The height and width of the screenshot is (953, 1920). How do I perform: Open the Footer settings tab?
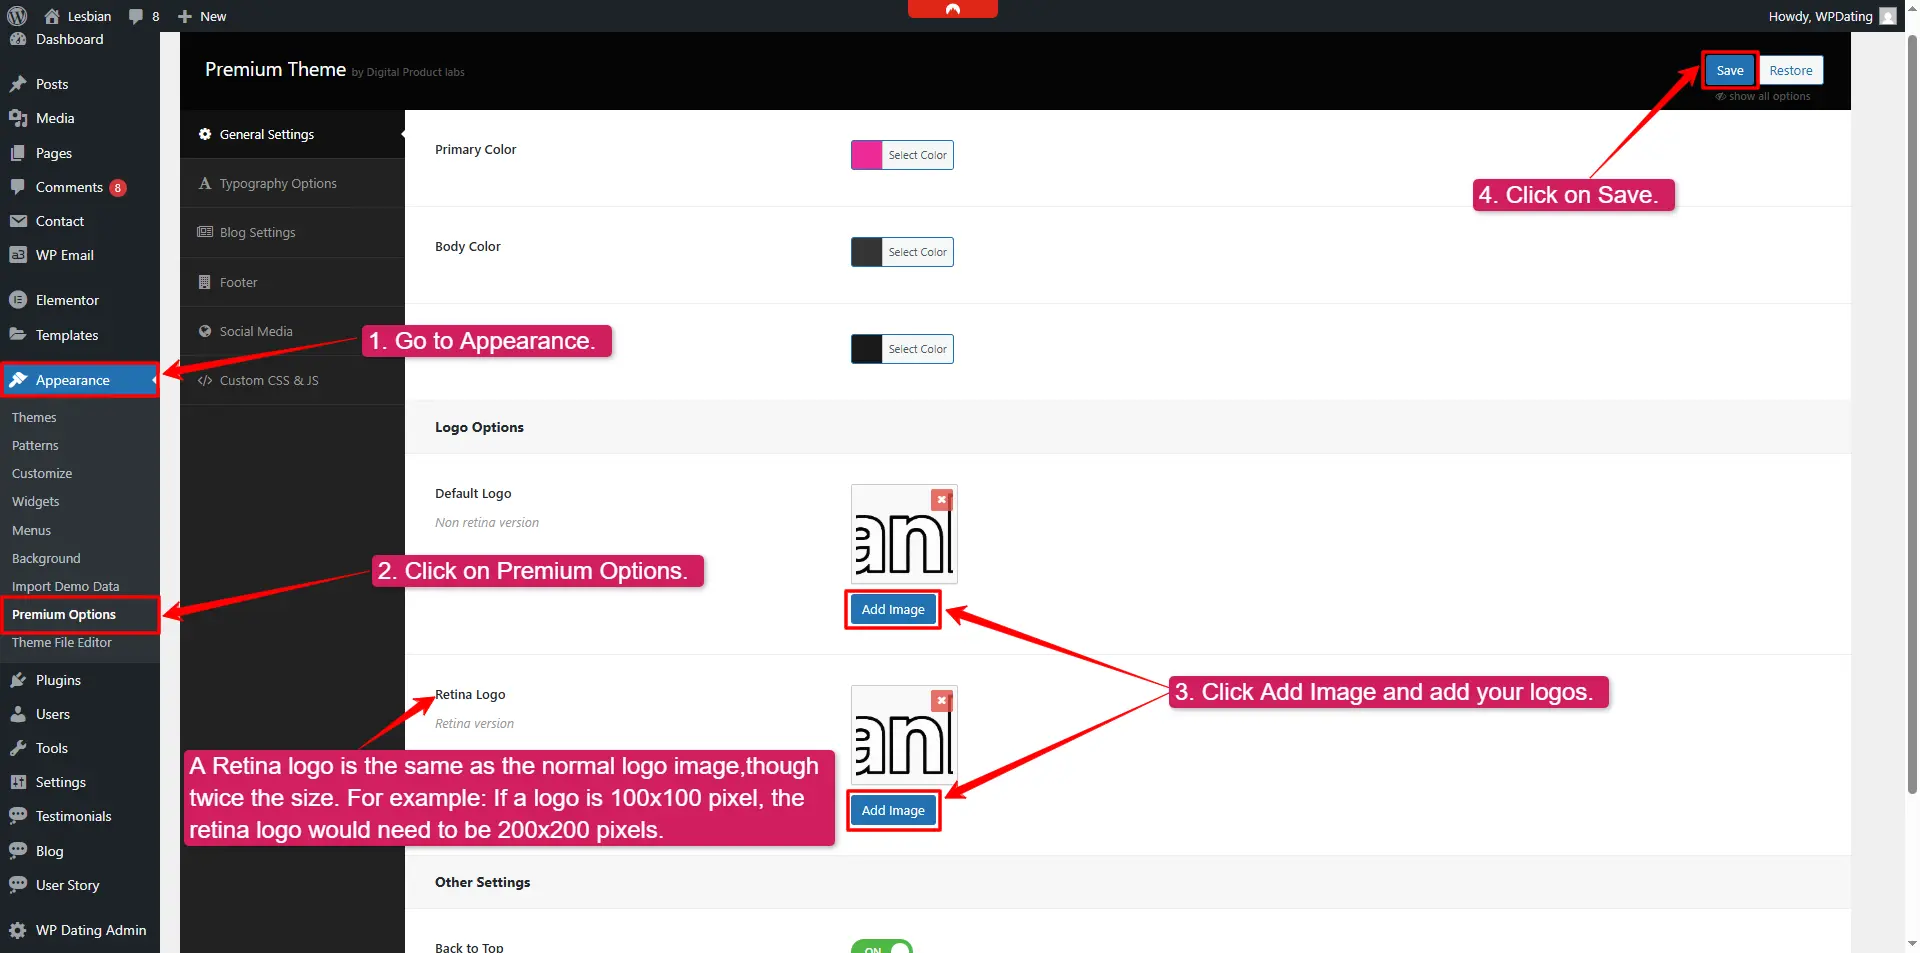pos(238,283)
